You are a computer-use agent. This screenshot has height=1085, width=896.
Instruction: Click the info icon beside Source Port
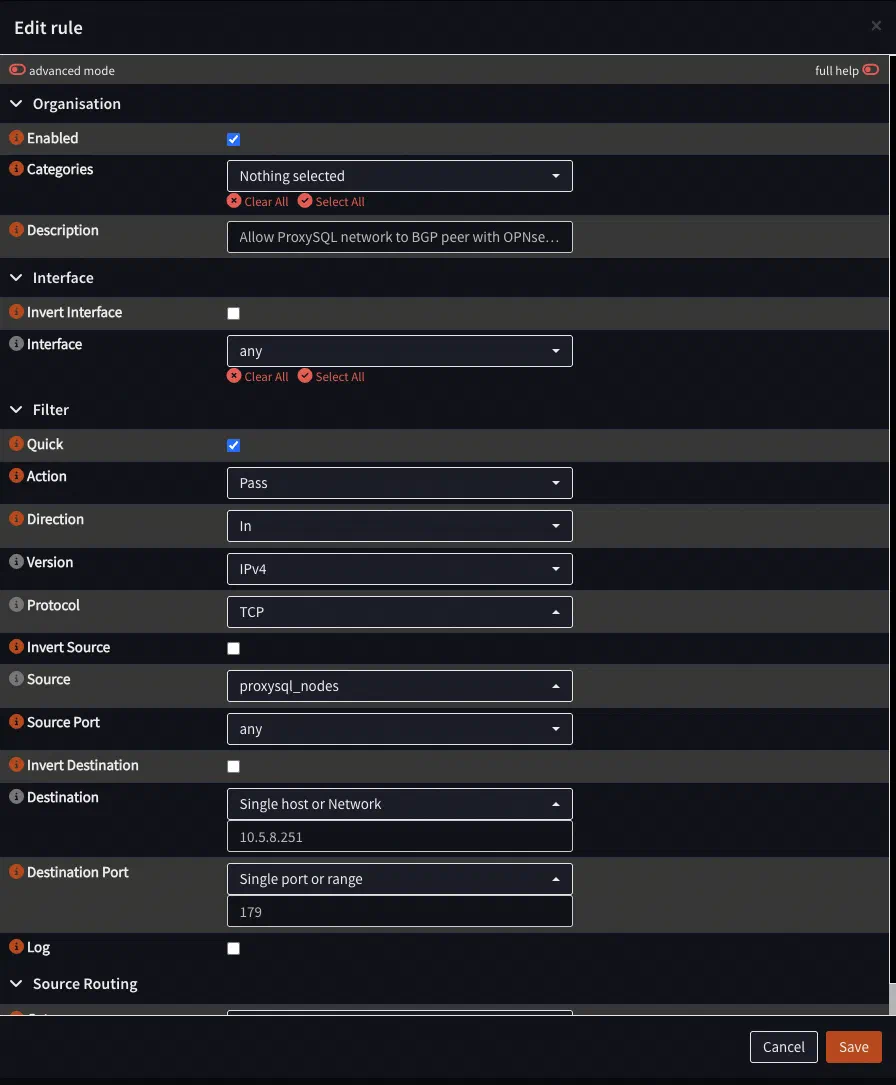point(17,721)
